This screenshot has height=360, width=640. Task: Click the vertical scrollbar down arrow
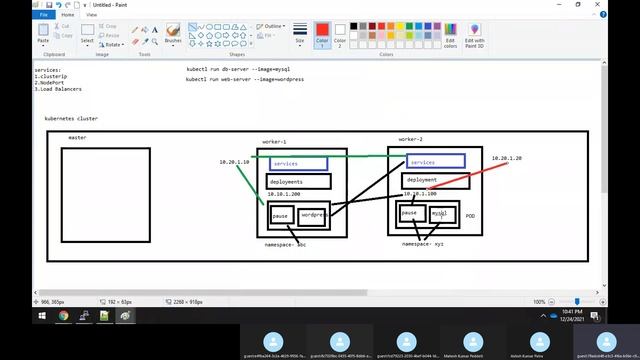604,285
